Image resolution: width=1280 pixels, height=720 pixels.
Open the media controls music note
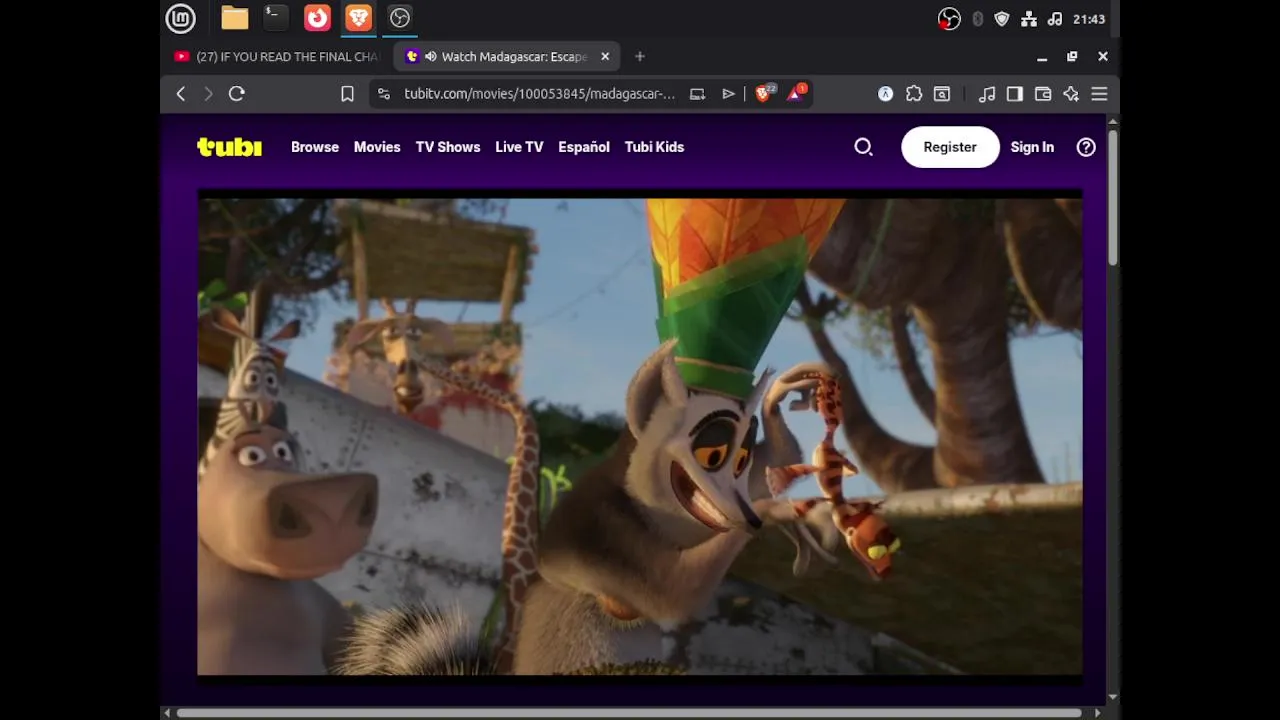coord(987,94)
